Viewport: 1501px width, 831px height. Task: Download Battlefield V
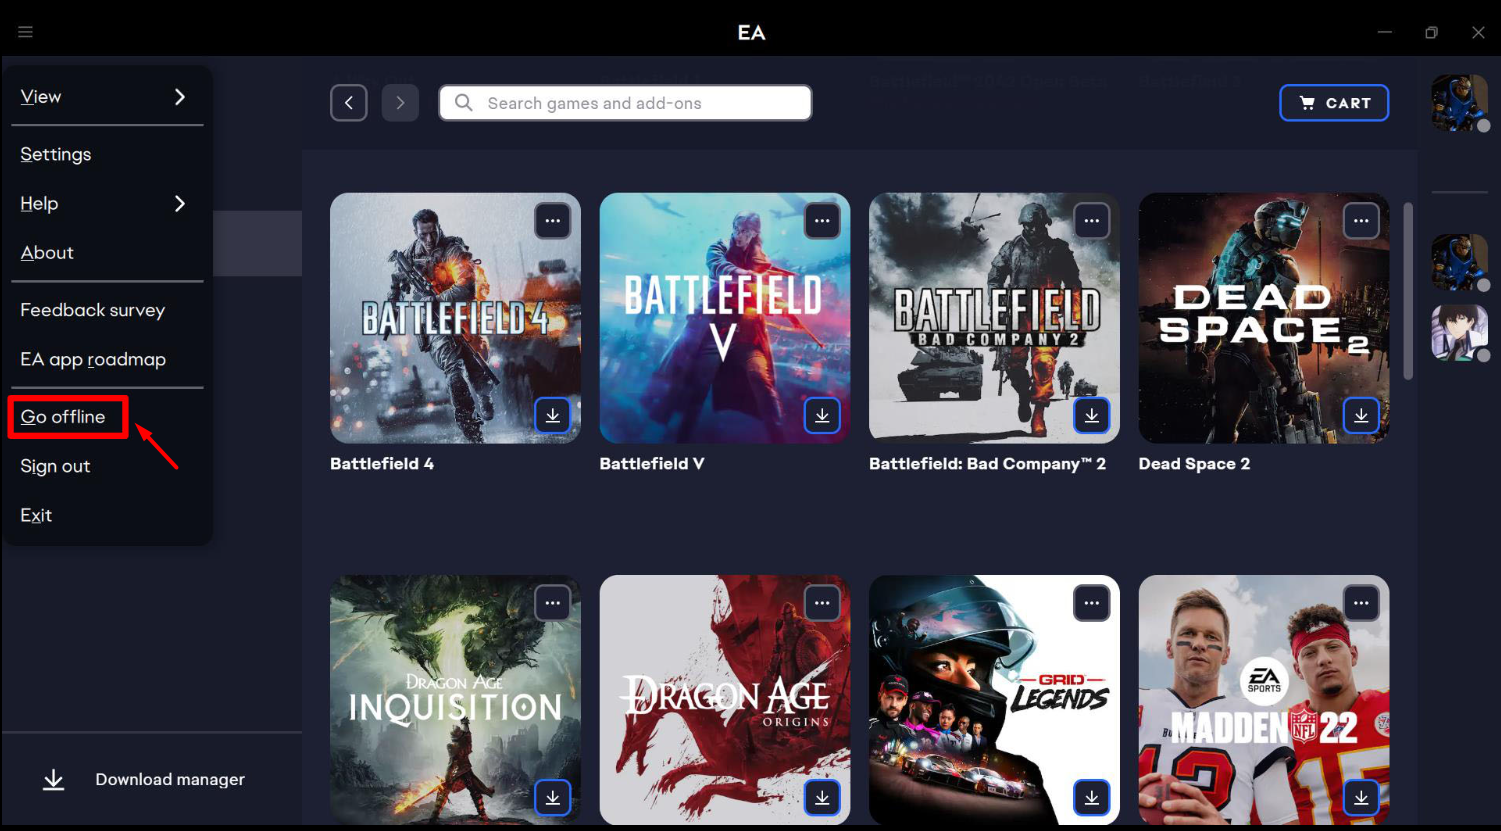pos(822,415)
